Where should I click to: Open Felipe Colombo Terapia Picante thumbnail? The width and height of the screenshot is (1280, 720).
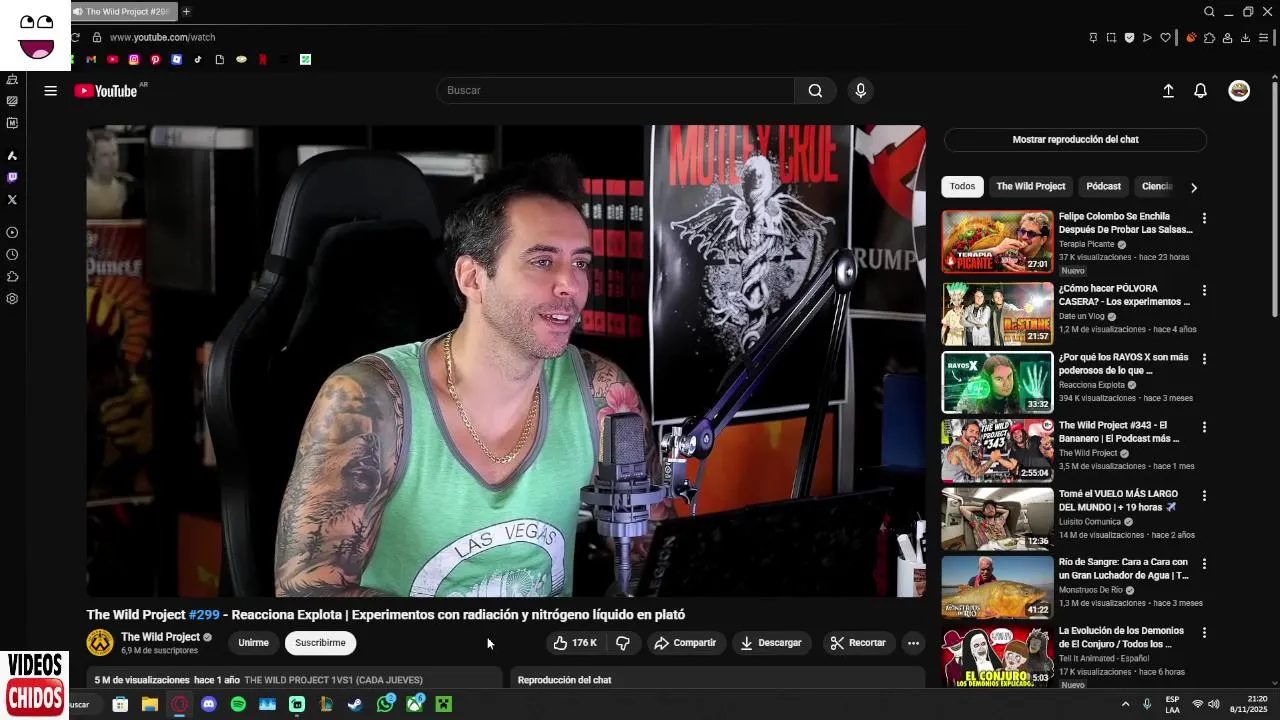point(997,241)
